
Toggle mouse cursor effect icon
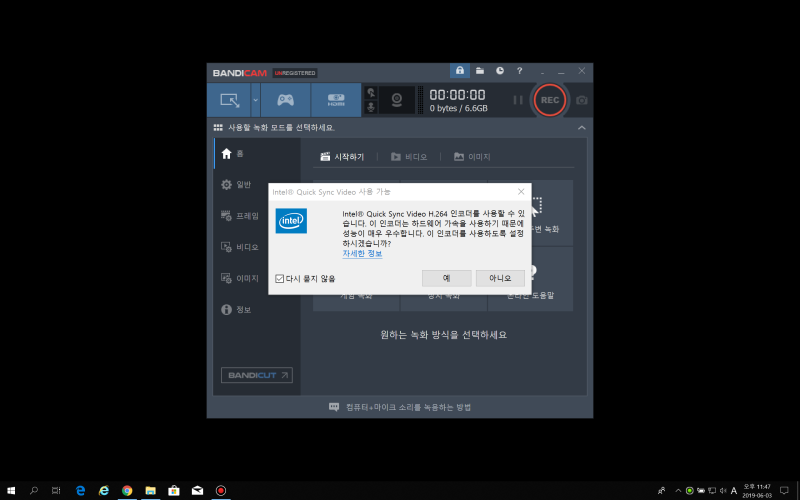pyautogui.click(x=371, y=93)
